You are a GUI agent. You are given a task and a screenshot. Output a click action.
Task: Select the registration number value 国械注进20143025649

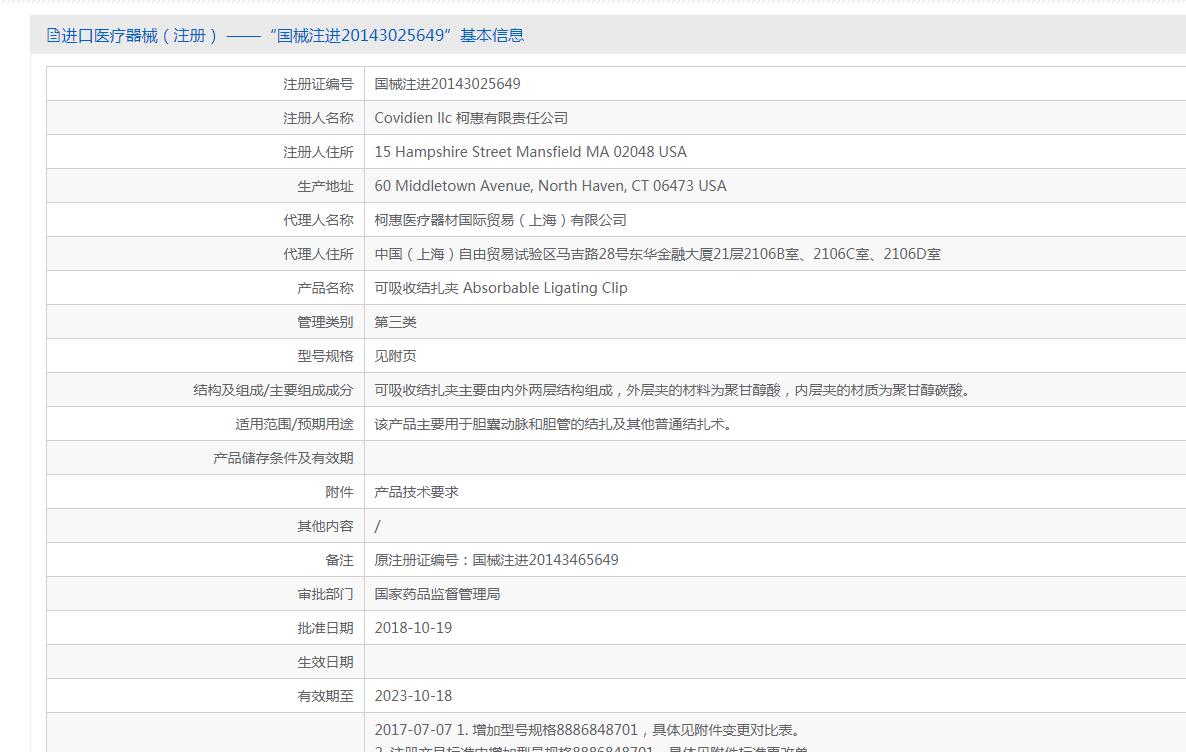pos(447,84)
